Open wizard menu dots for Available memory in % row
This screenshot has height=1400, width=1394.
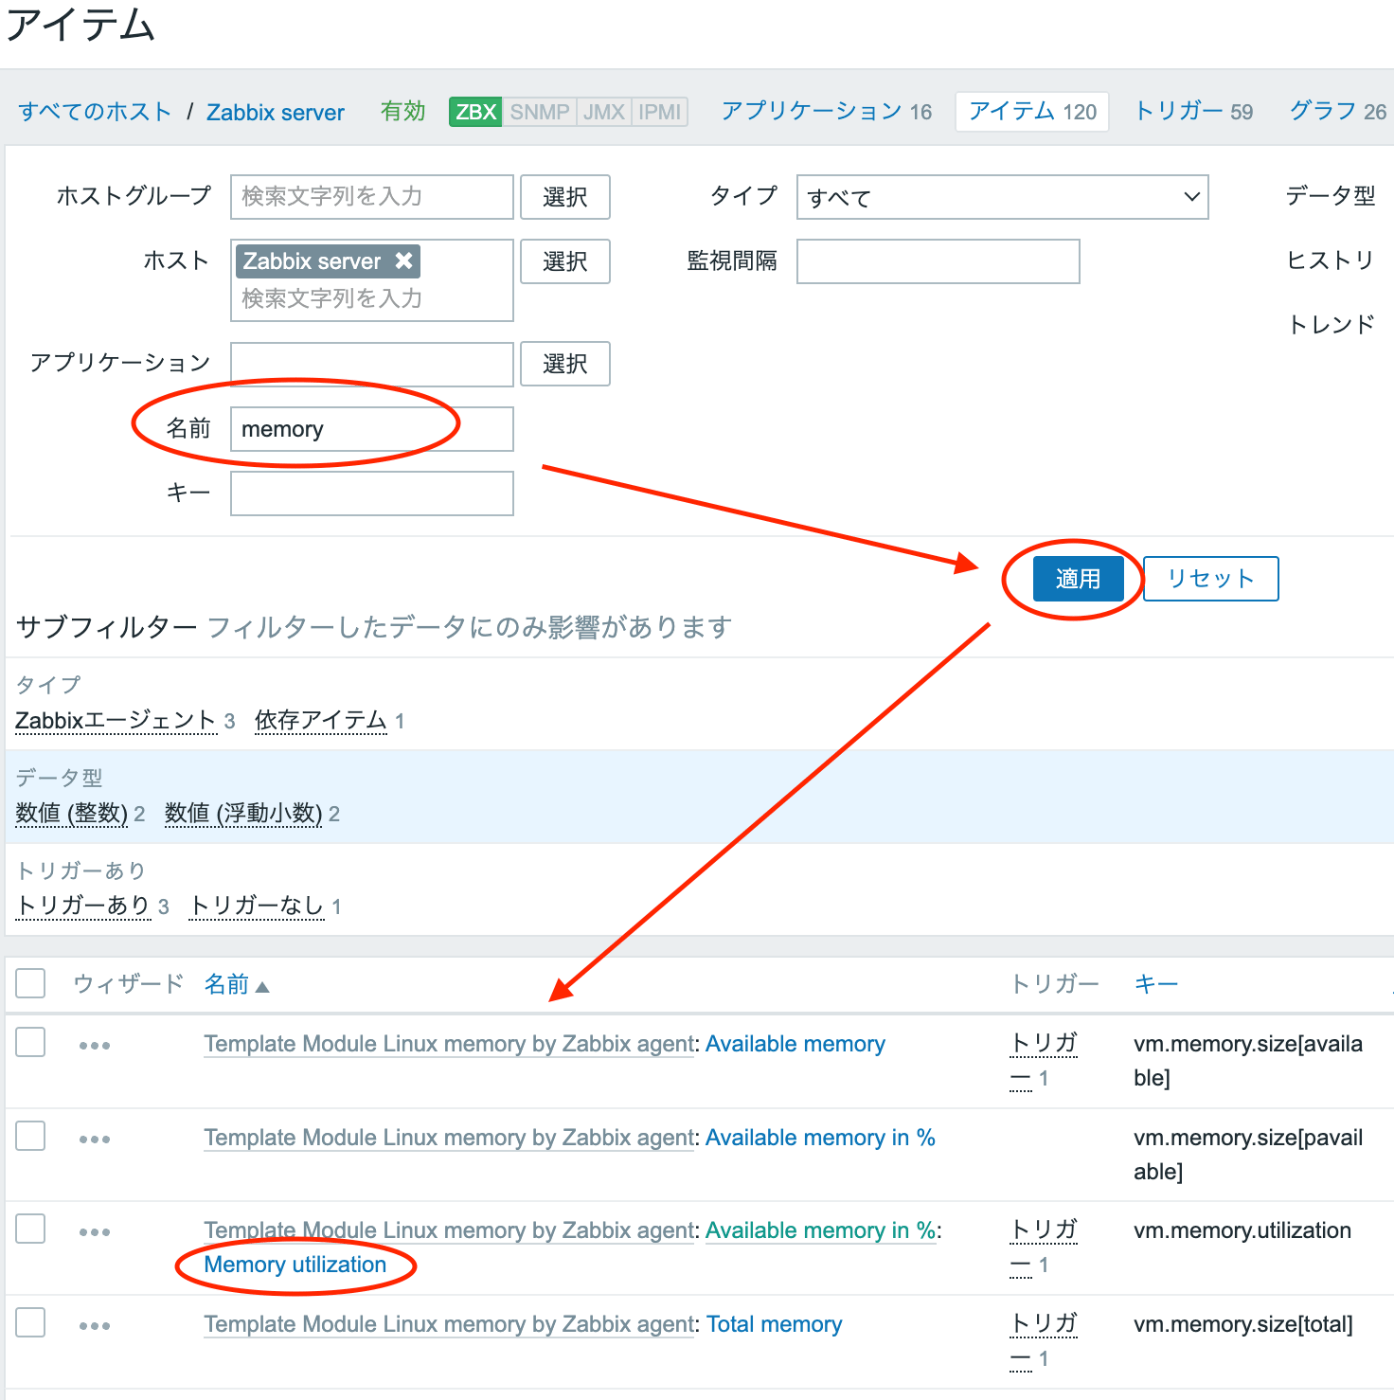tap(94, 1139)
